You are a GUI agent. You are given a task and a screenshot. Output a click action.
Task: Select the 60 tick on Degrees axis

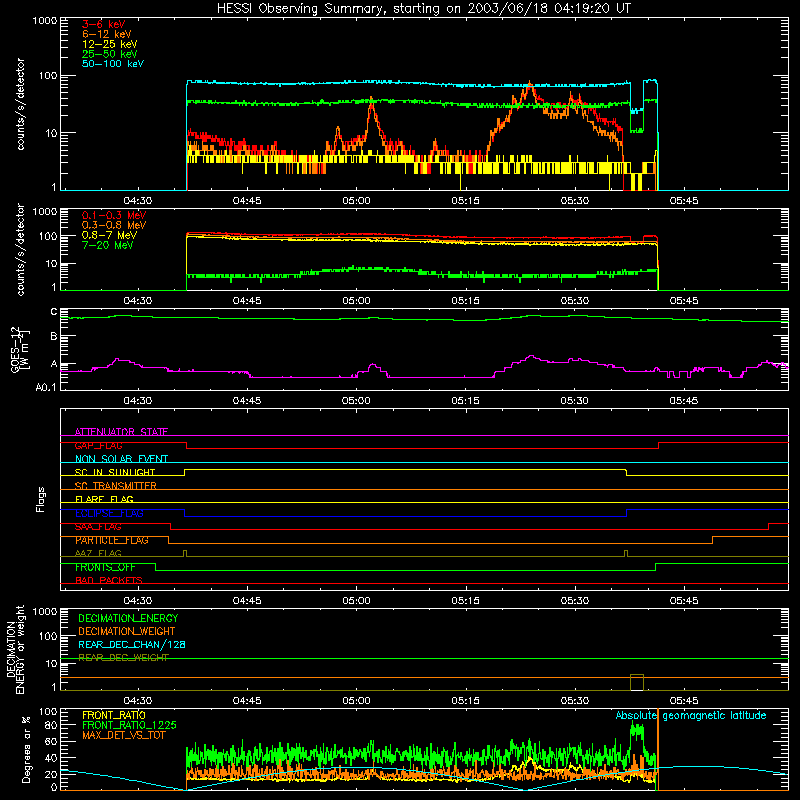coord(51,741)
